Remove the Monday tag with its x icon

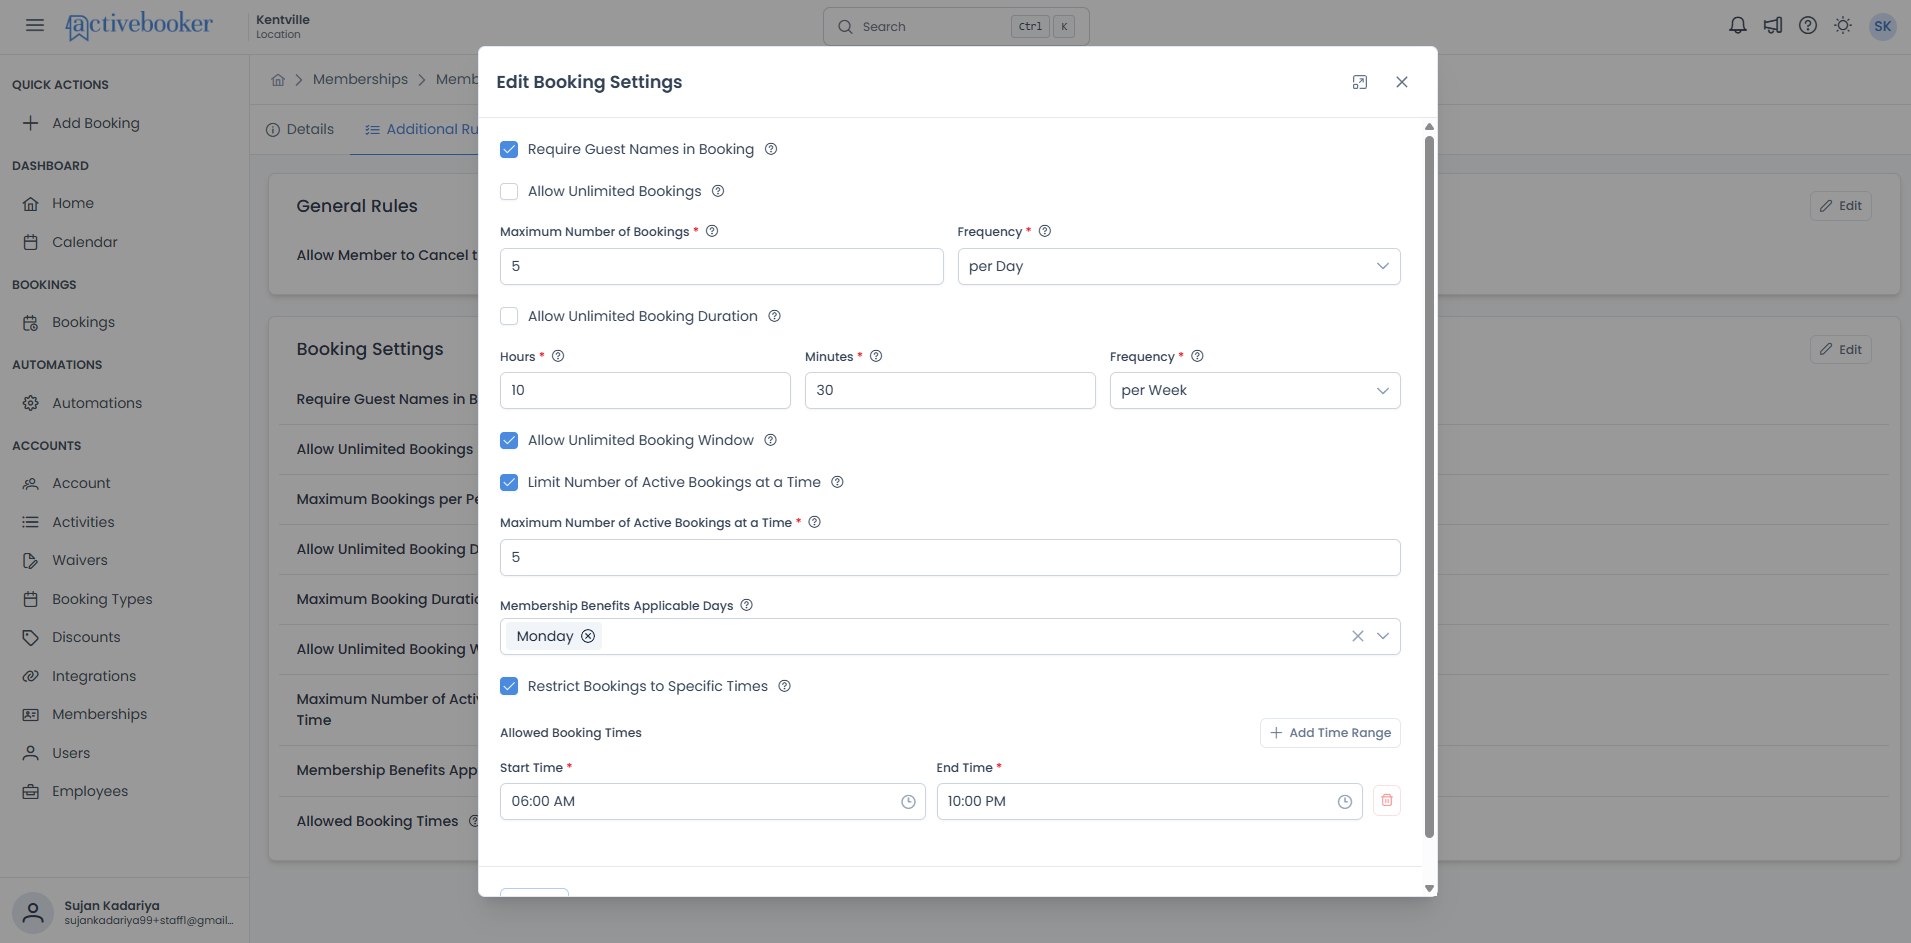coord(588,636)
